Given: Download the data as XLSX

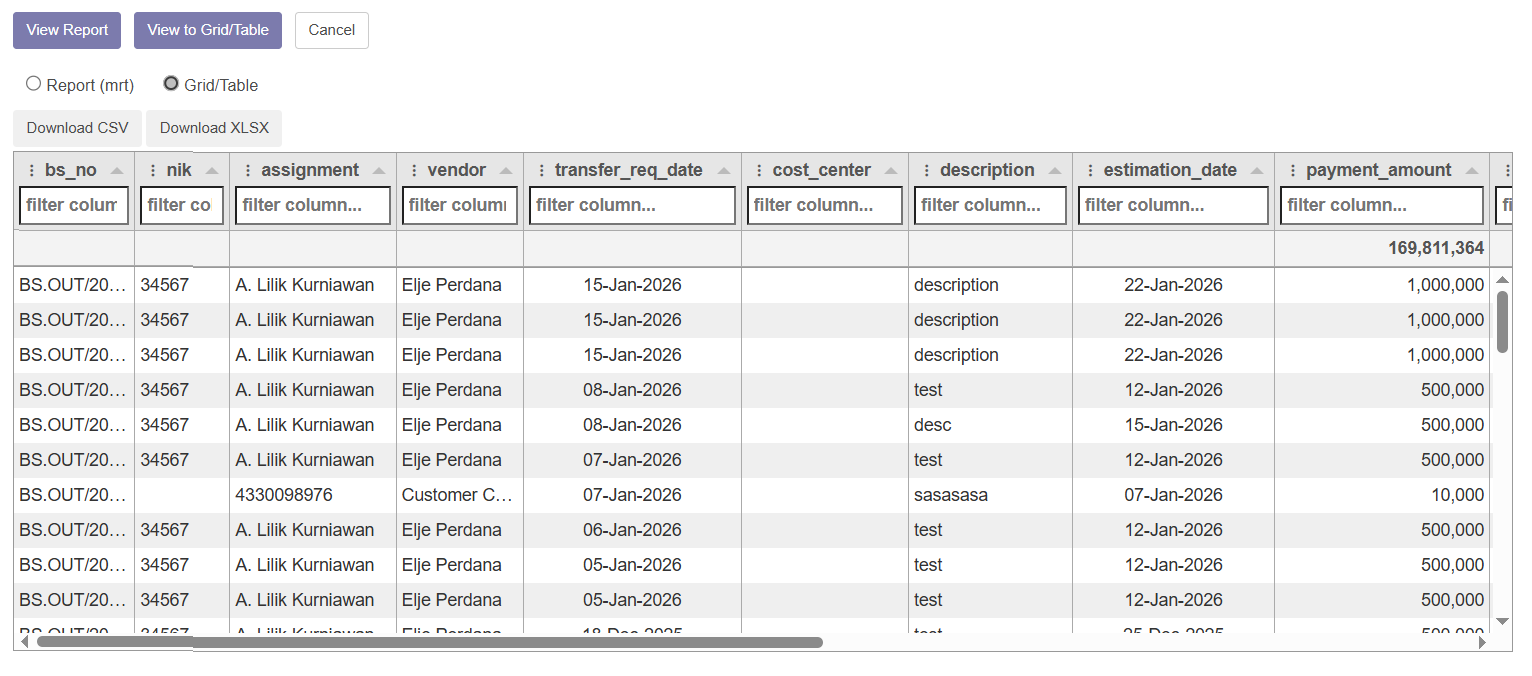Looking at the screenshot, I should (x=214, y=128).
